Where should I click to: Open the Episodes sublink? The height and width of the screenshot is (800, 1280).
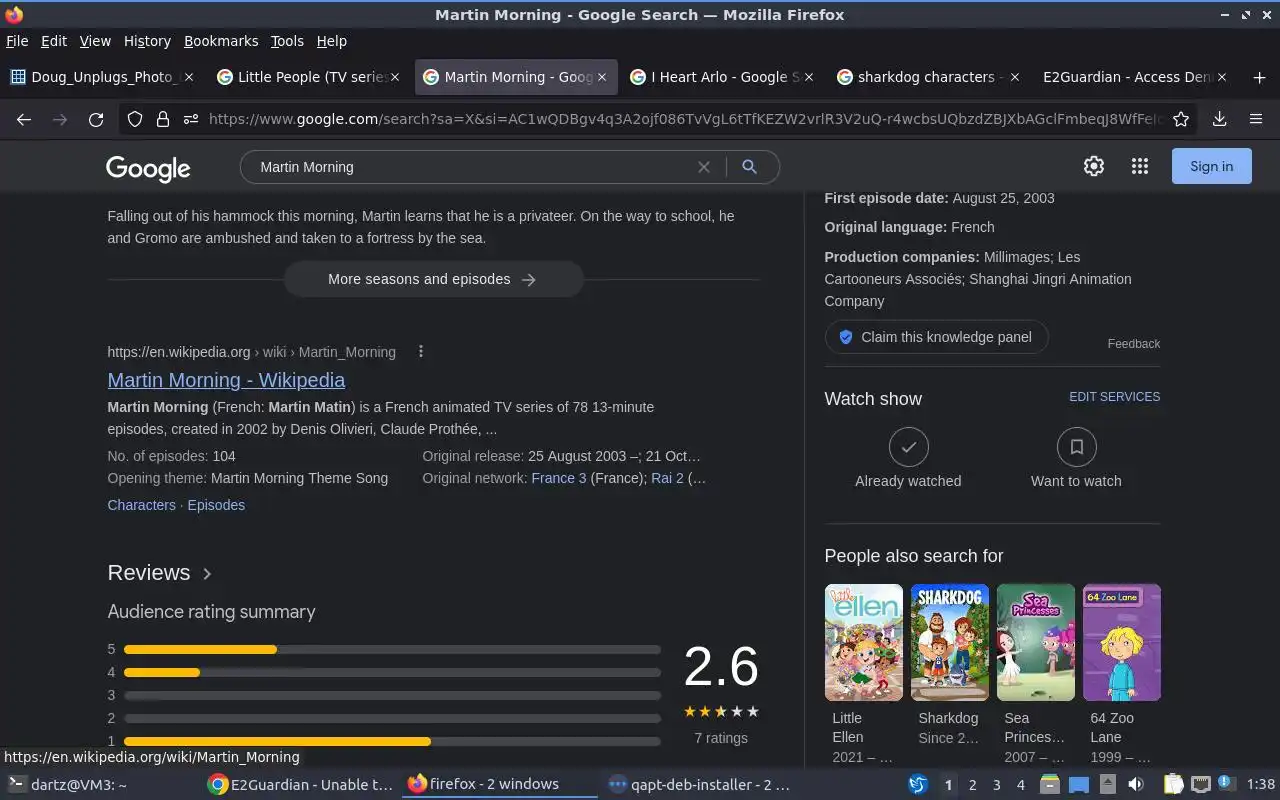(x=216, y=505)
